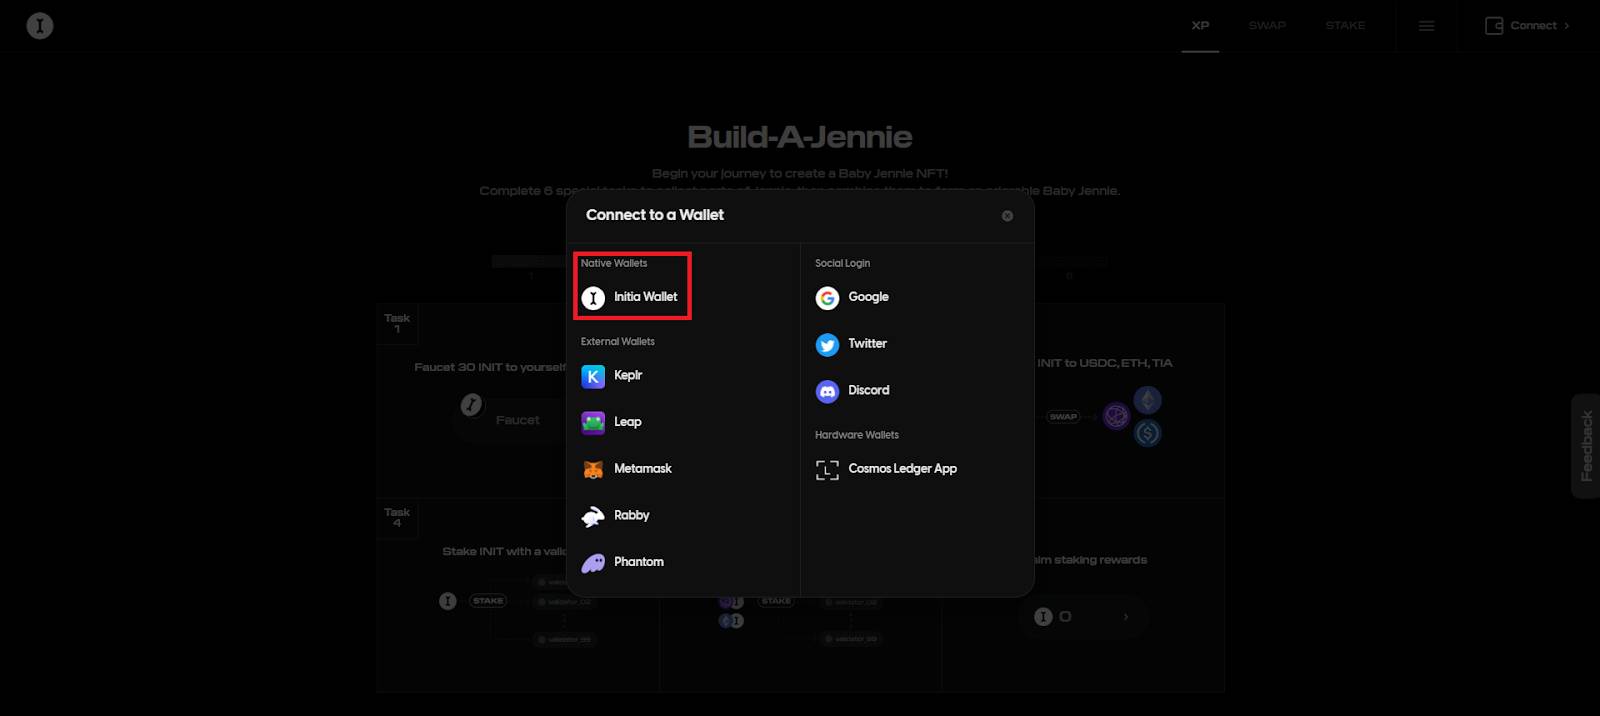Switch to the XP tab
The width and height of the screenshot is (1600, 716).
click(x=1200, y=26)
